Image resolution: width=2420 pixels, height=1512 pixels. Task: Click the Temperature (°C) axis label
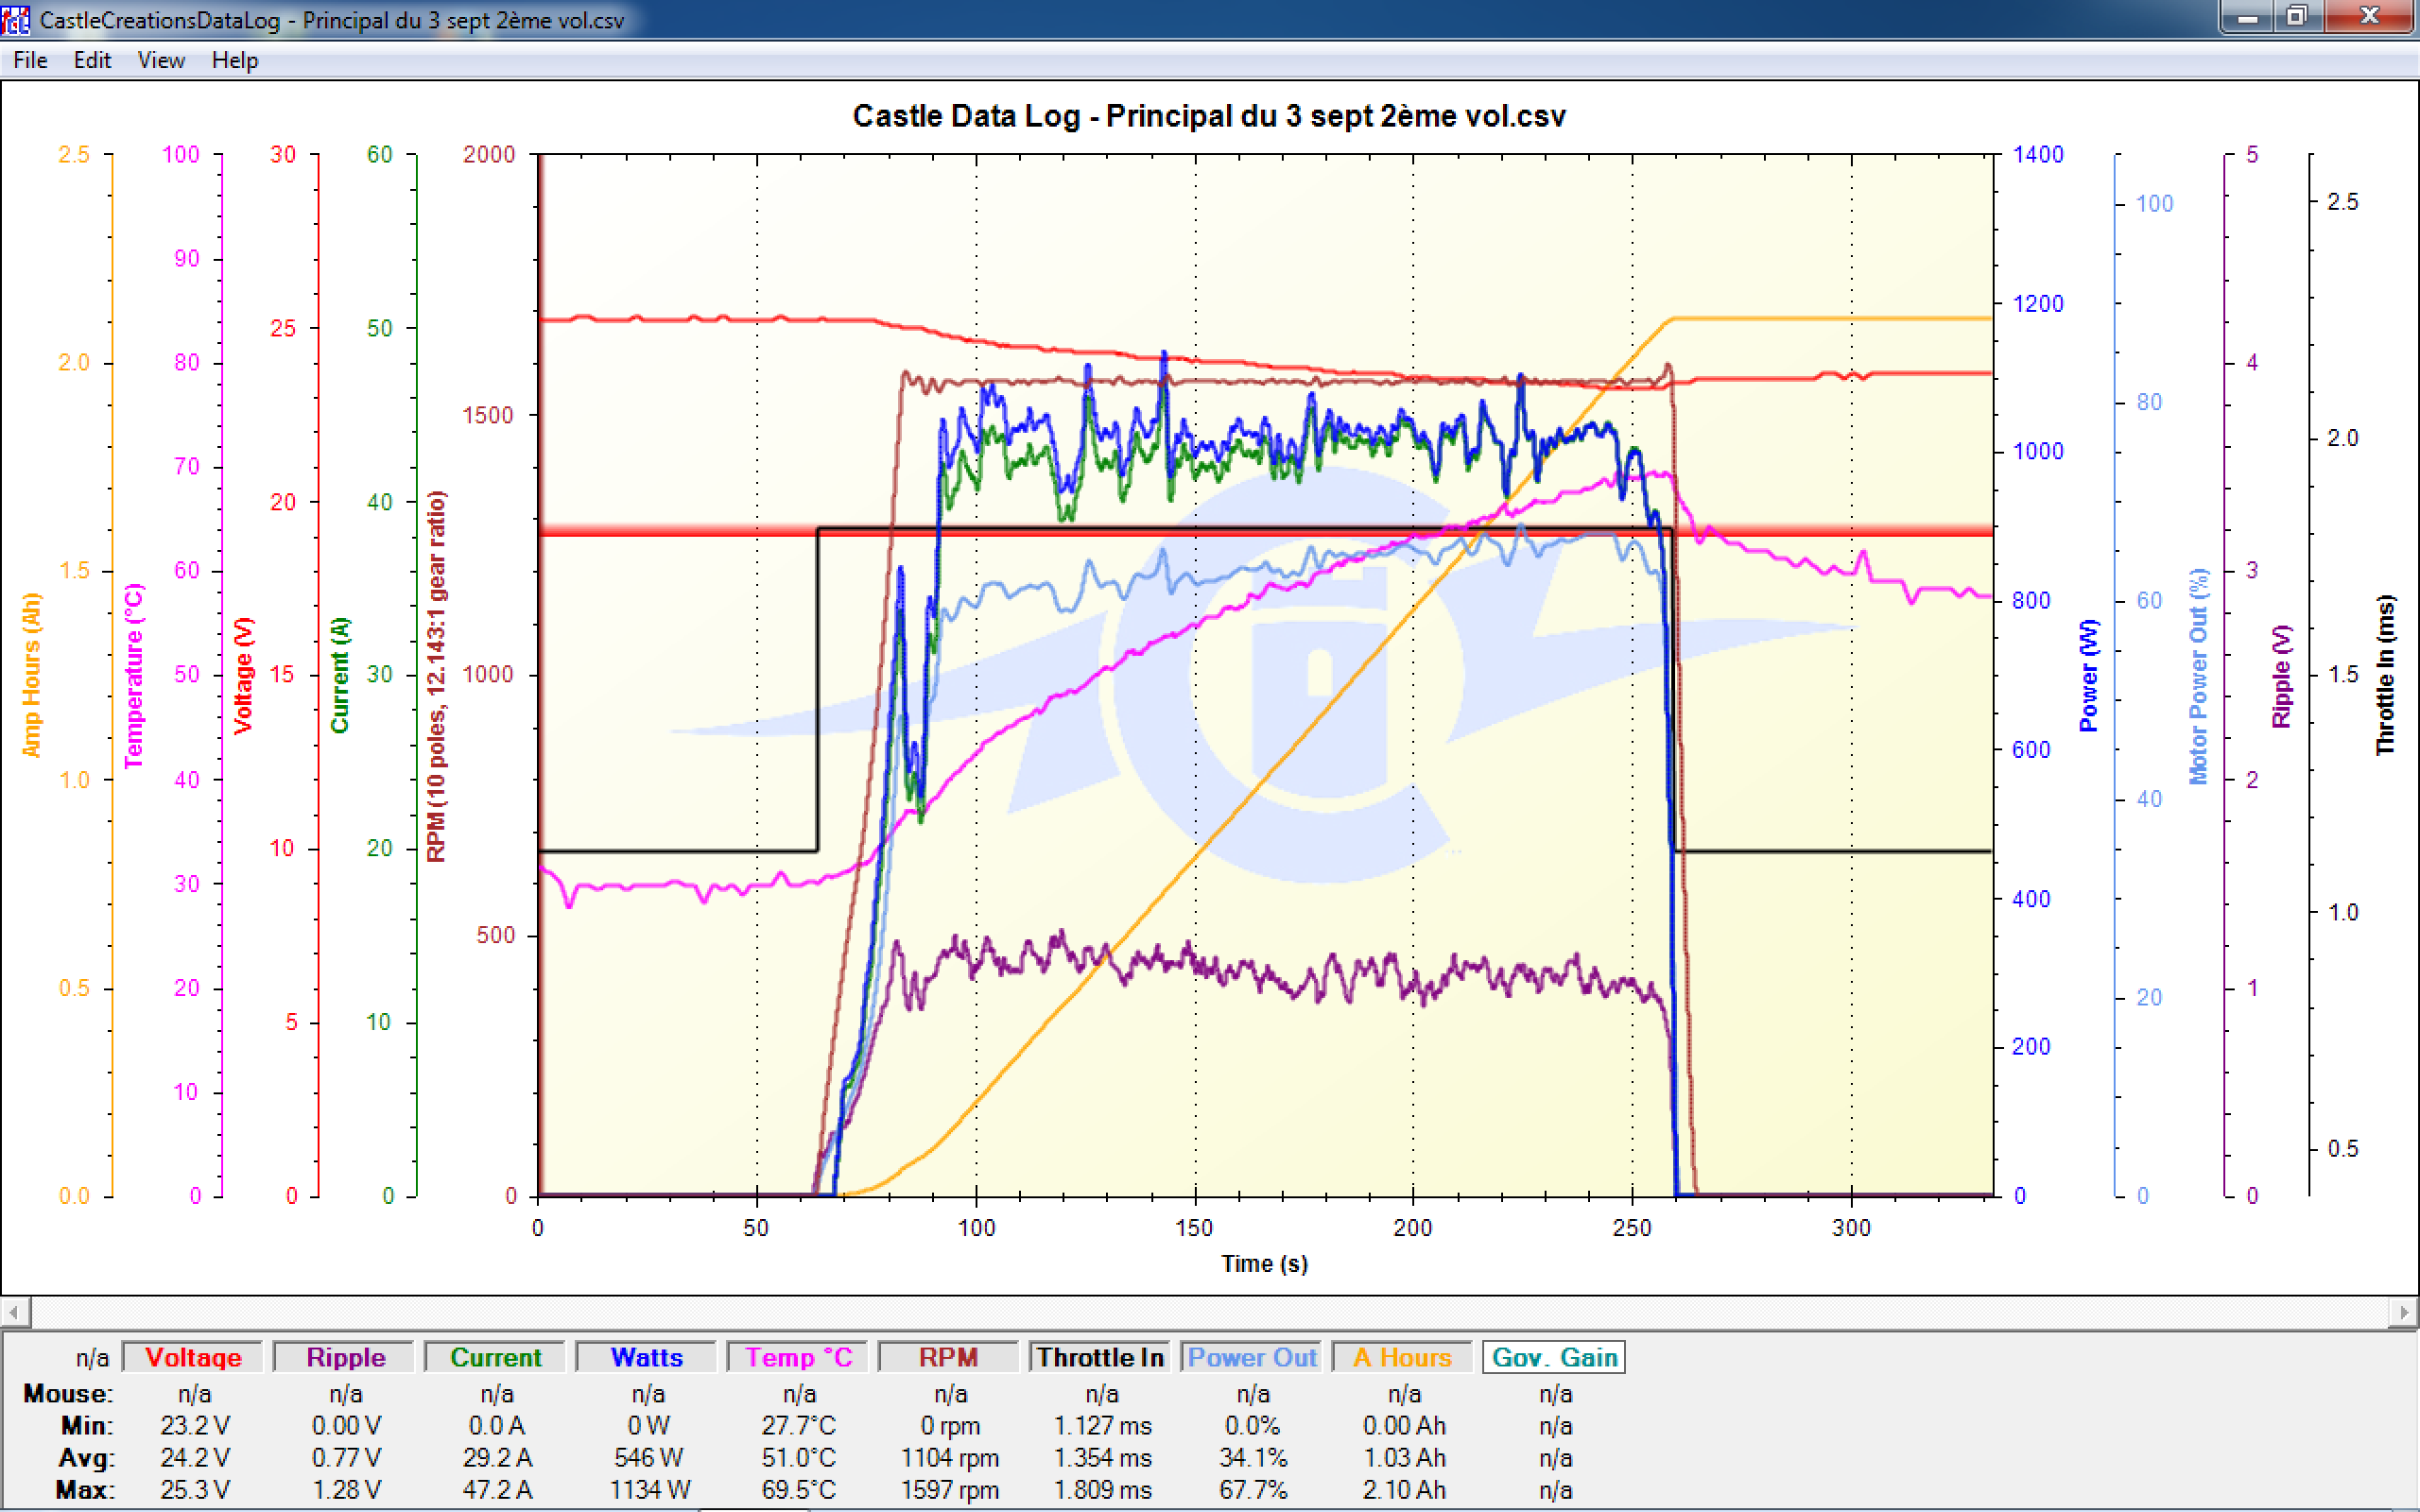pos(133,675)
